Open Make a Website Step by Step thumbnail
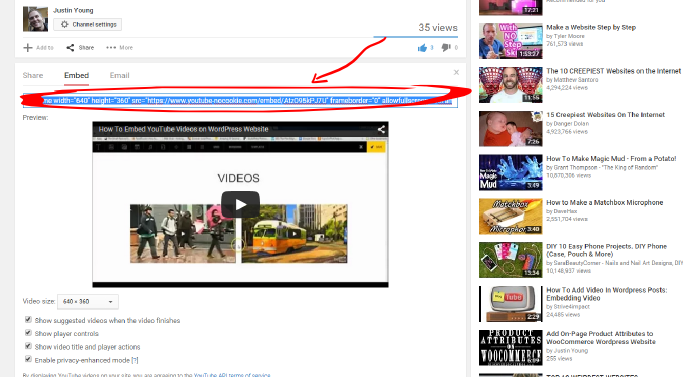Viewport: 688px width, 377px height. pos(511,41)
